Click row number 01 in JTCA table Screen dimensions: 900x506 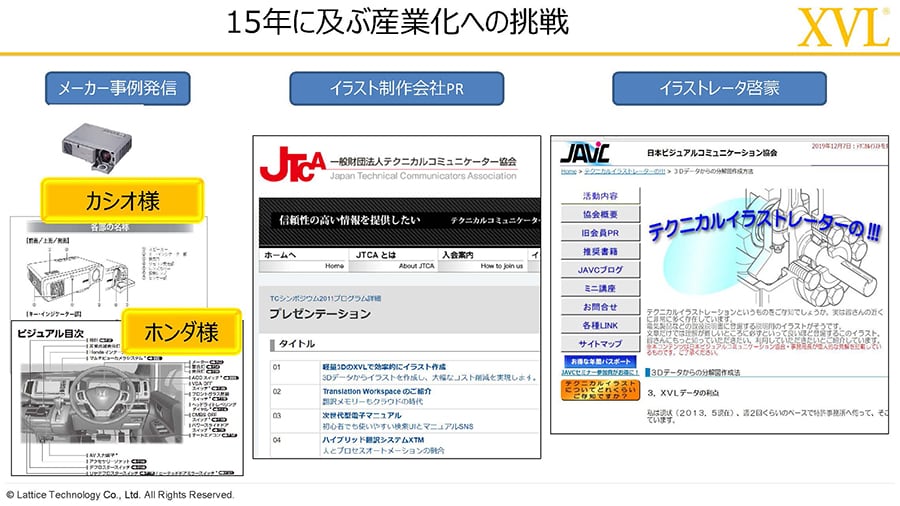pyautogui.click(x=277, y=367)
